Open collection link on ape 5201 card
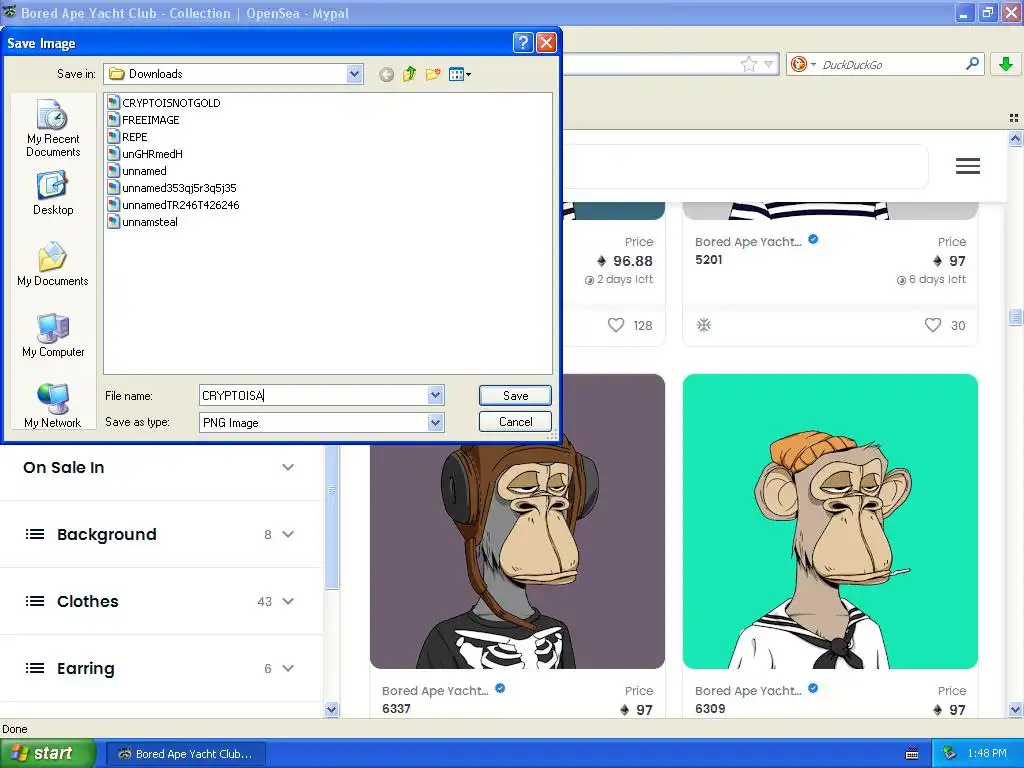1024x768 pixels. pos(748,242)
